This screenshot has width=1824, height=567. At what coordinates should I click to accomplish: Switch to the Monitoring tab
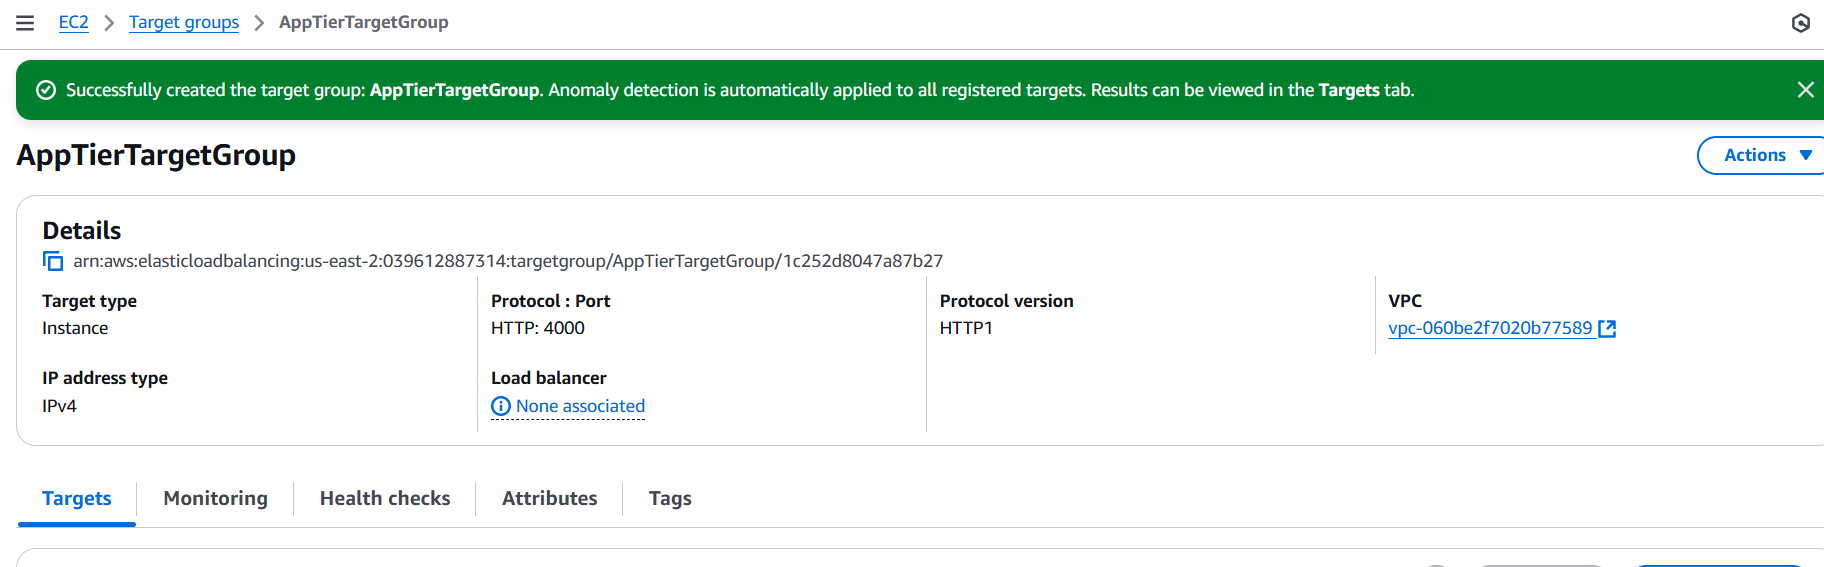pos(216,498)
